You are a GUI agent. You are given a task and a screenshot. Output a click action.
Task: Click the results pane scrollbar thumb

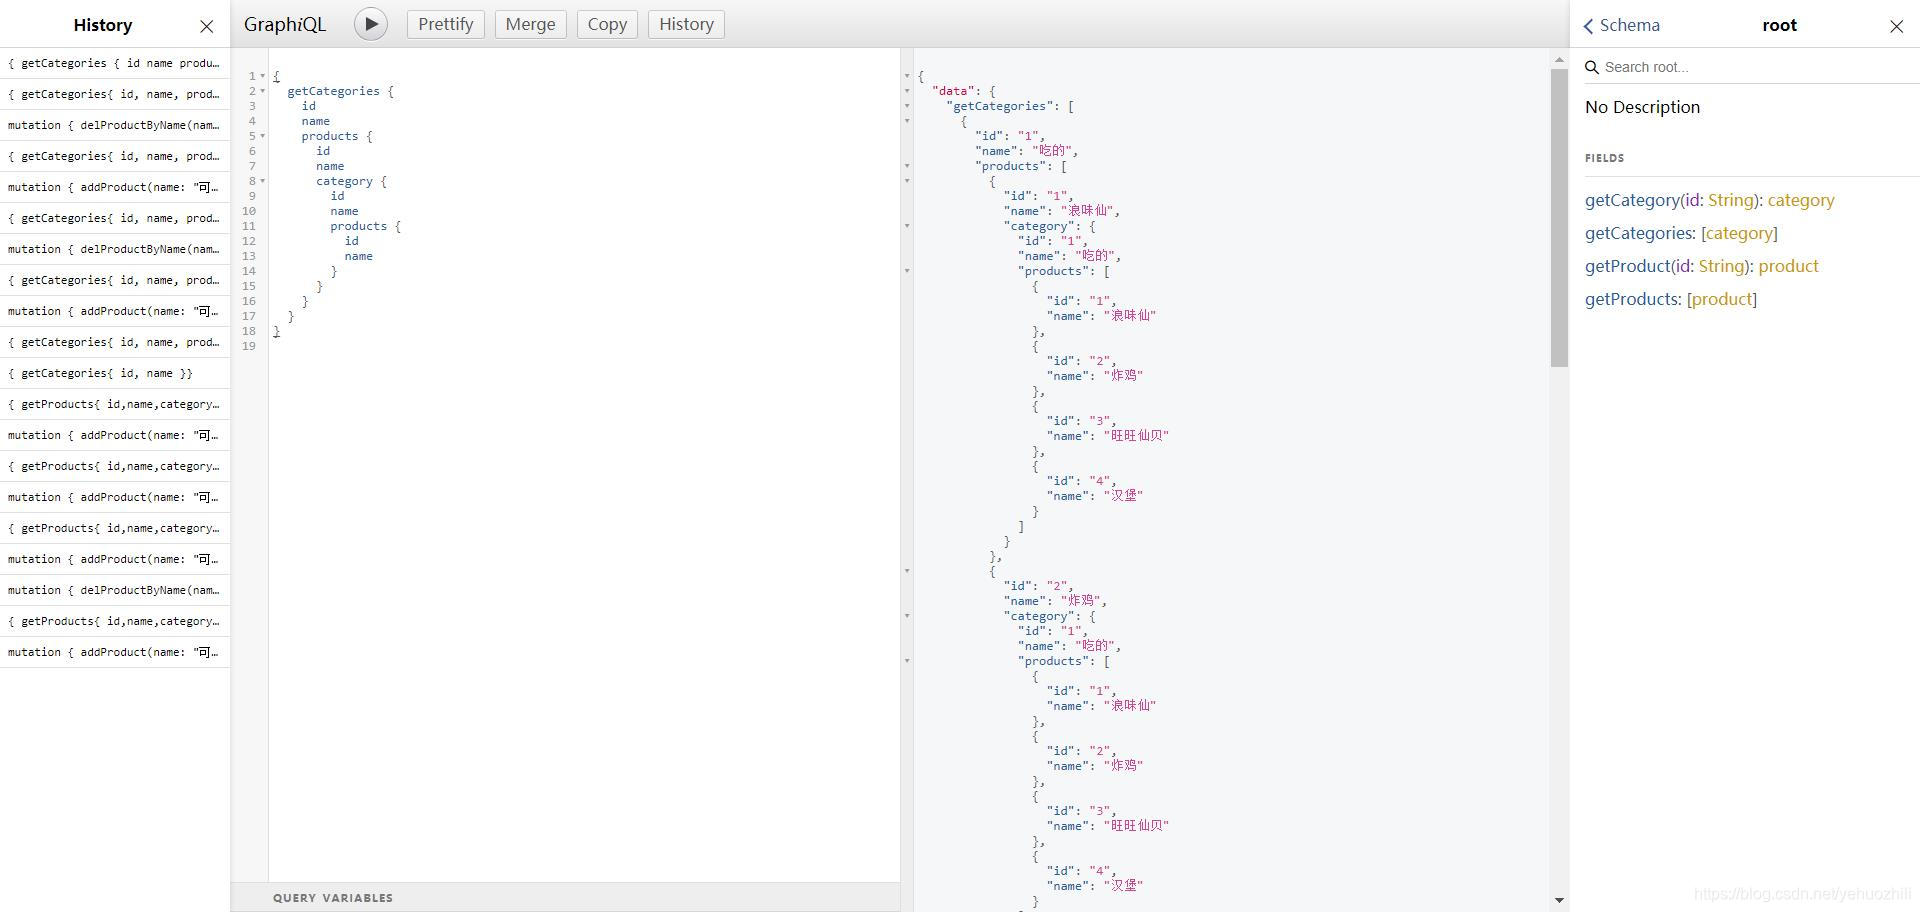click(1559, 218)
